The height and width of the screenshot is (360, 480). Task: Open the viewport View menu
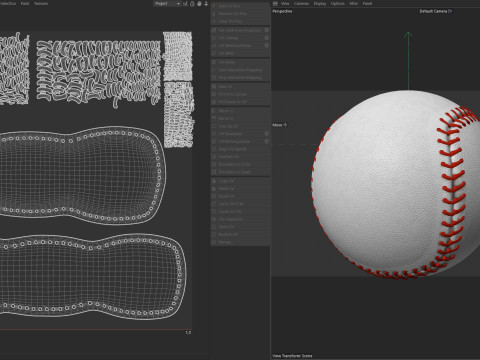285,3
